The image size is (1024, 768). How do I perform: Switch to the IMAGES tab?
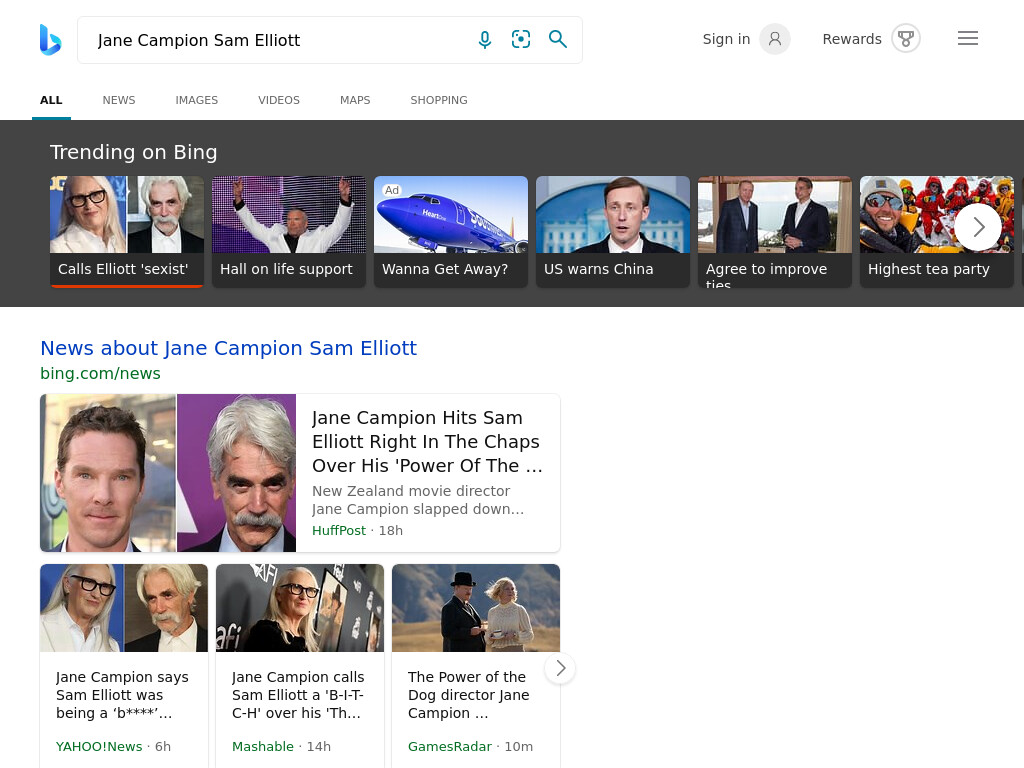point(197,100)
